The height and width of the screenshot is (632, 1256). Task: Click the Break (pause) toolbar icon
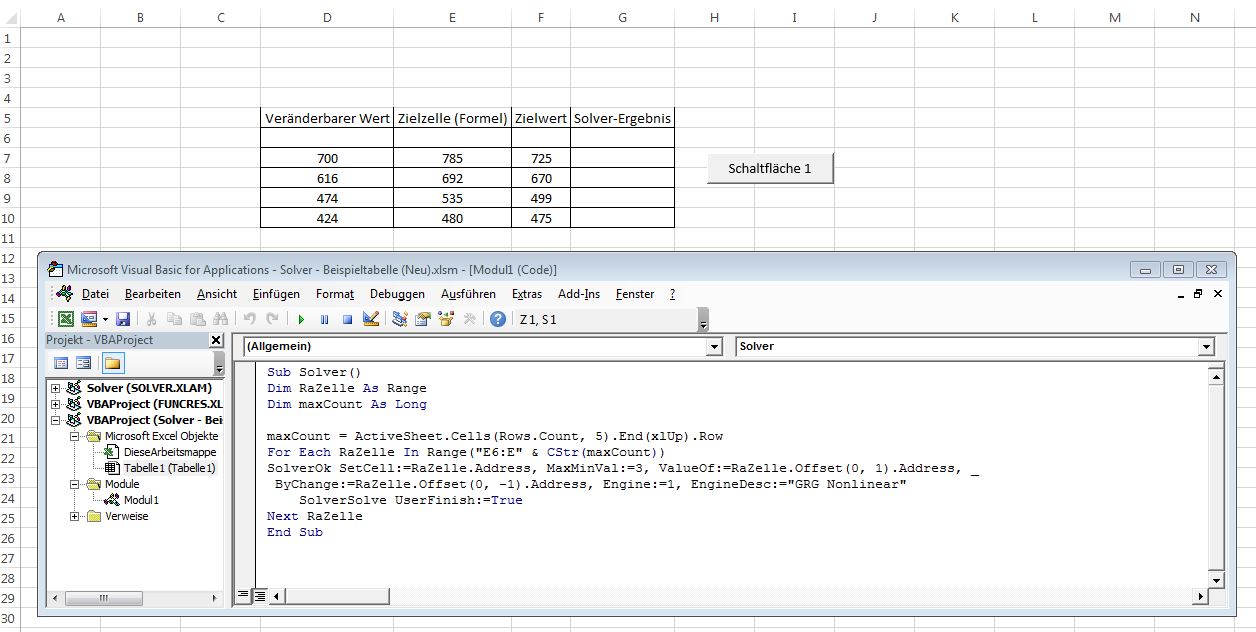(324, 319)
